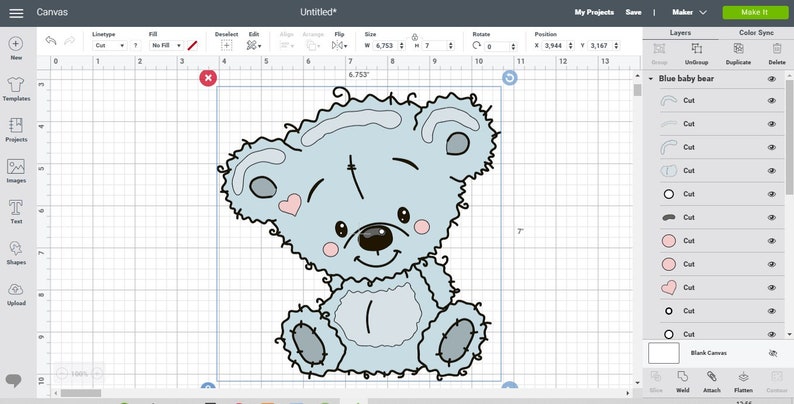Click the Delete layer icon

coord(777,49)
